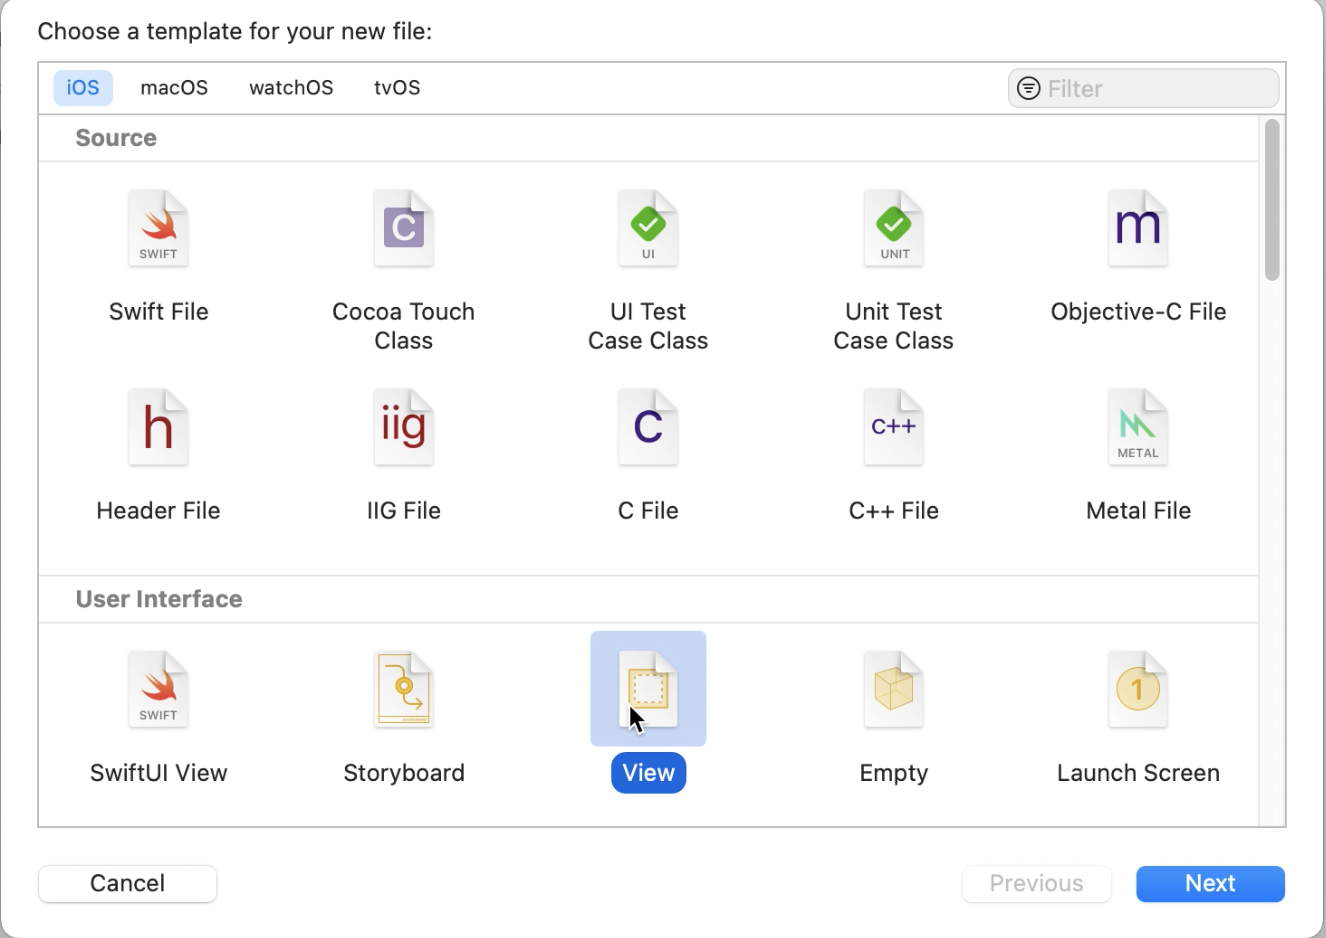1326x938 pixels.
Task: Pick the UI Test Case Class icon
Action: pos(648,228)
